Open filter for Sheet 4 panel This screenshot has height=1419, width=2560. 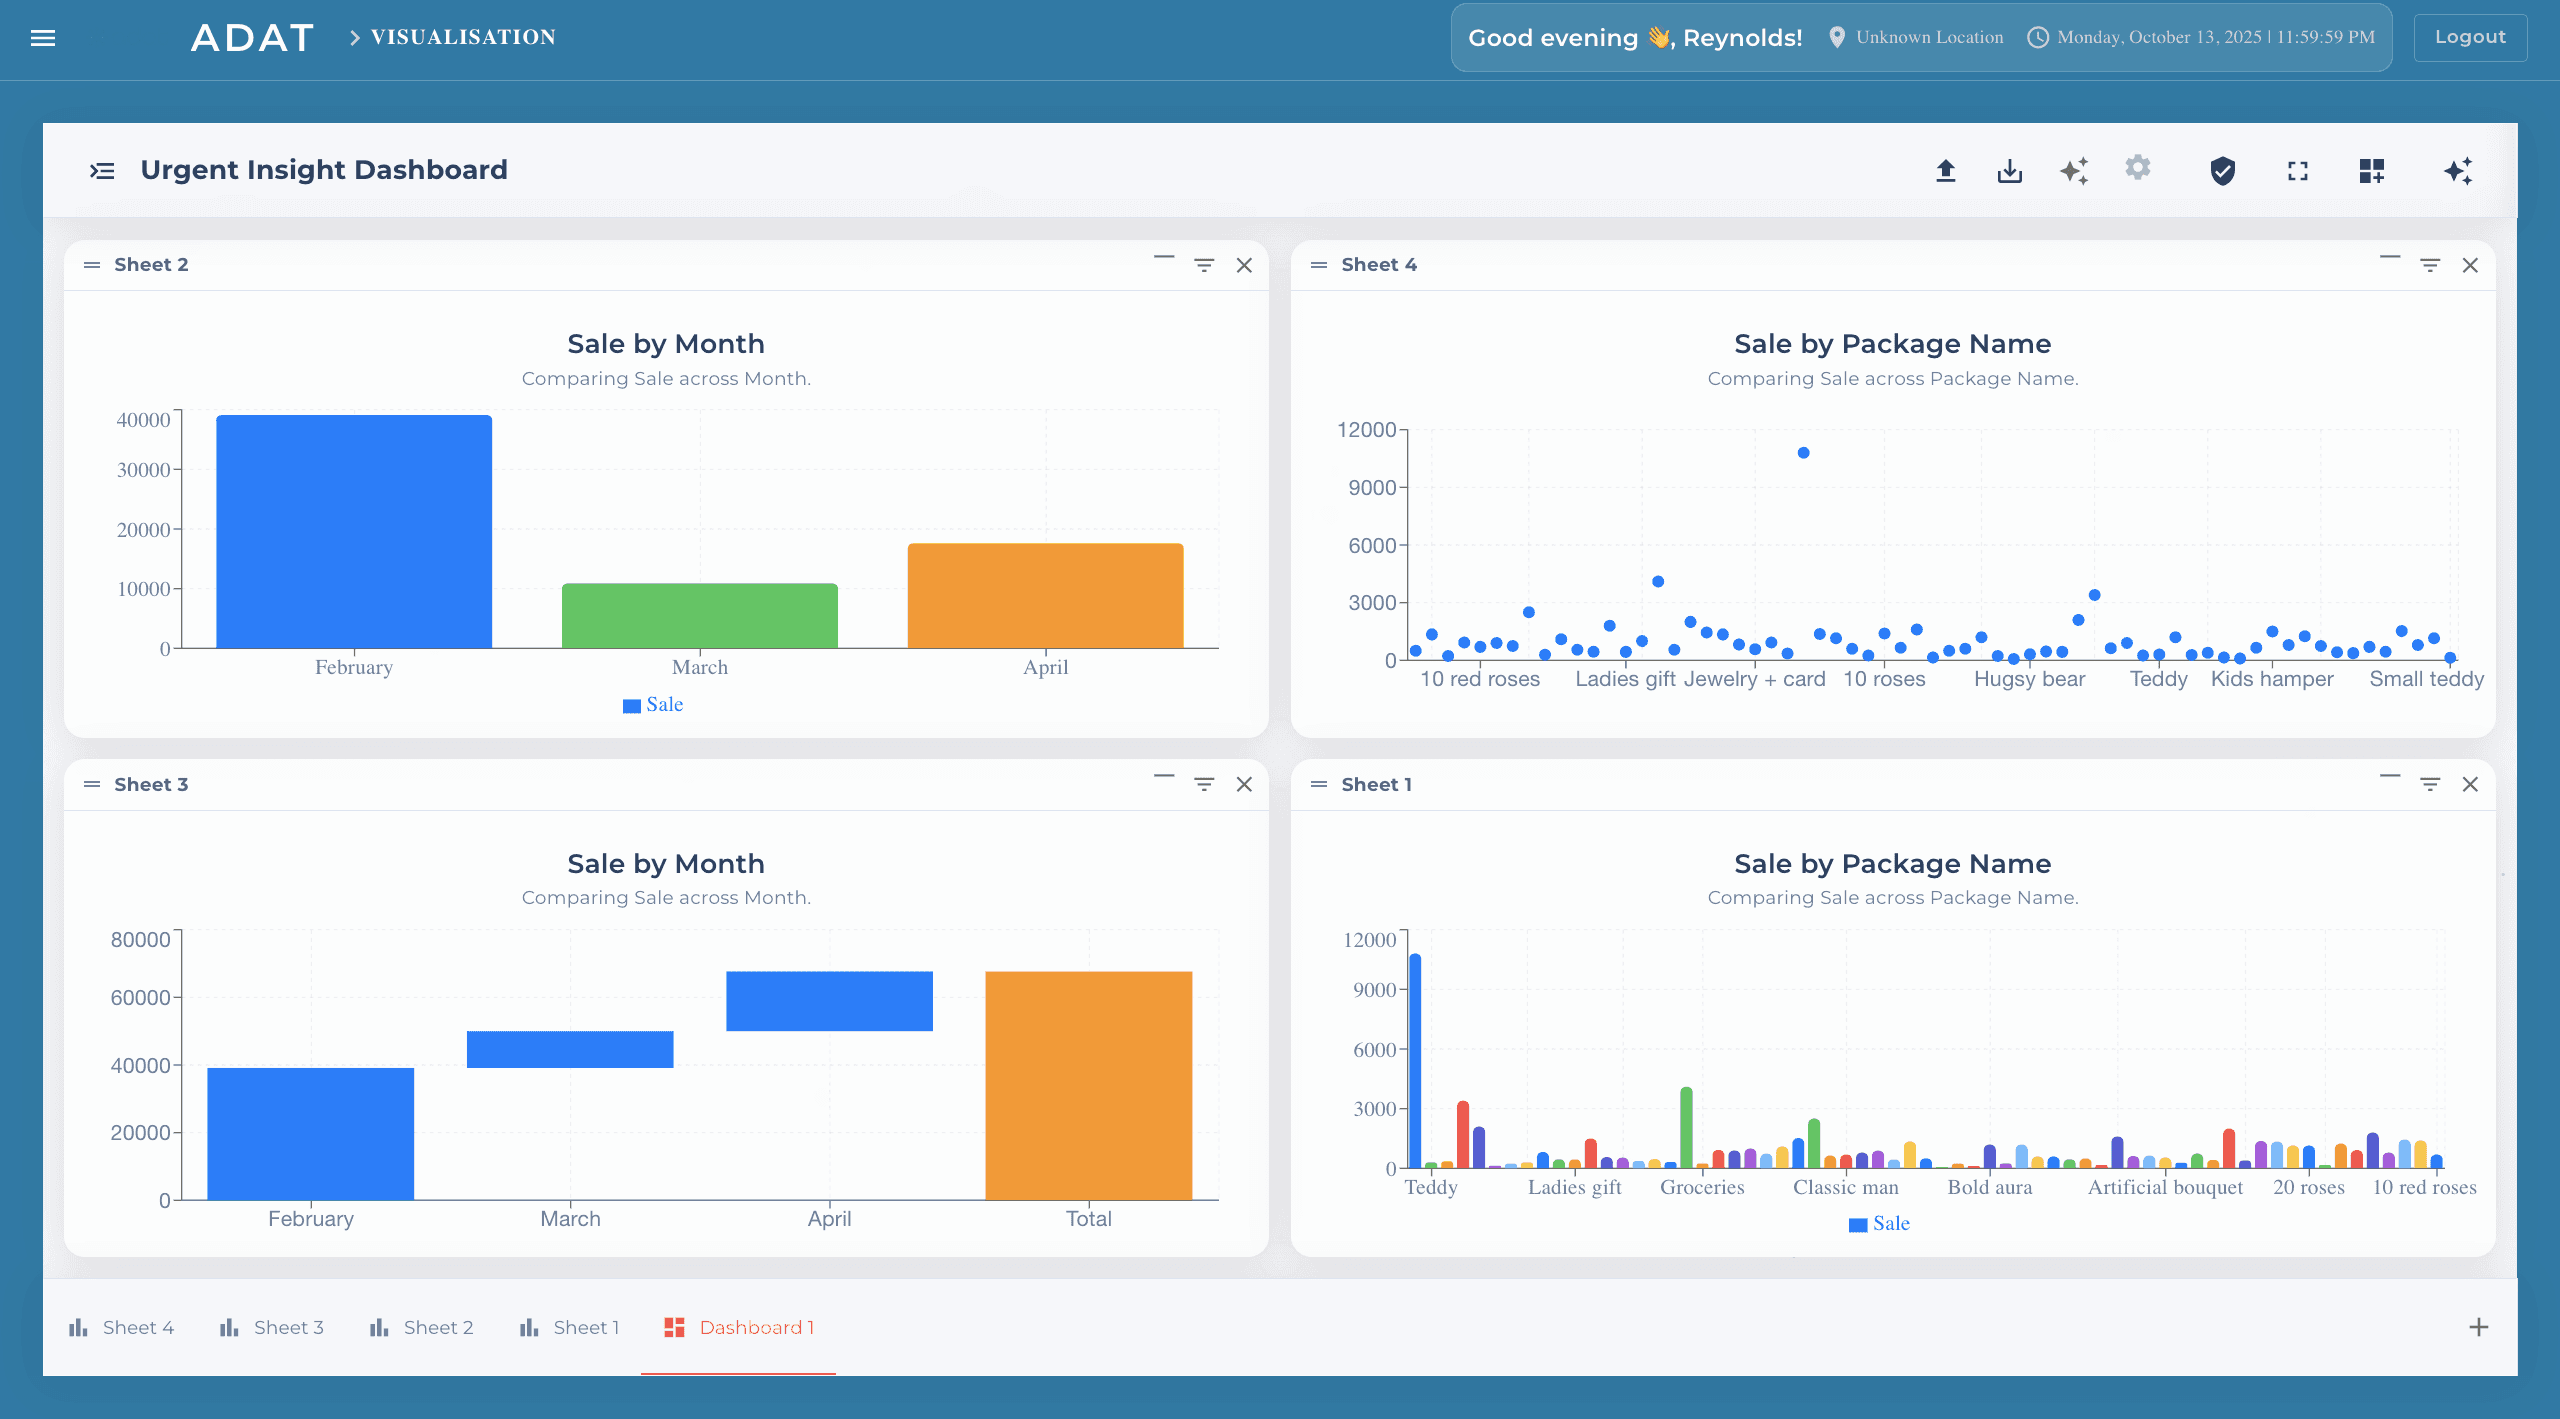2430,265
